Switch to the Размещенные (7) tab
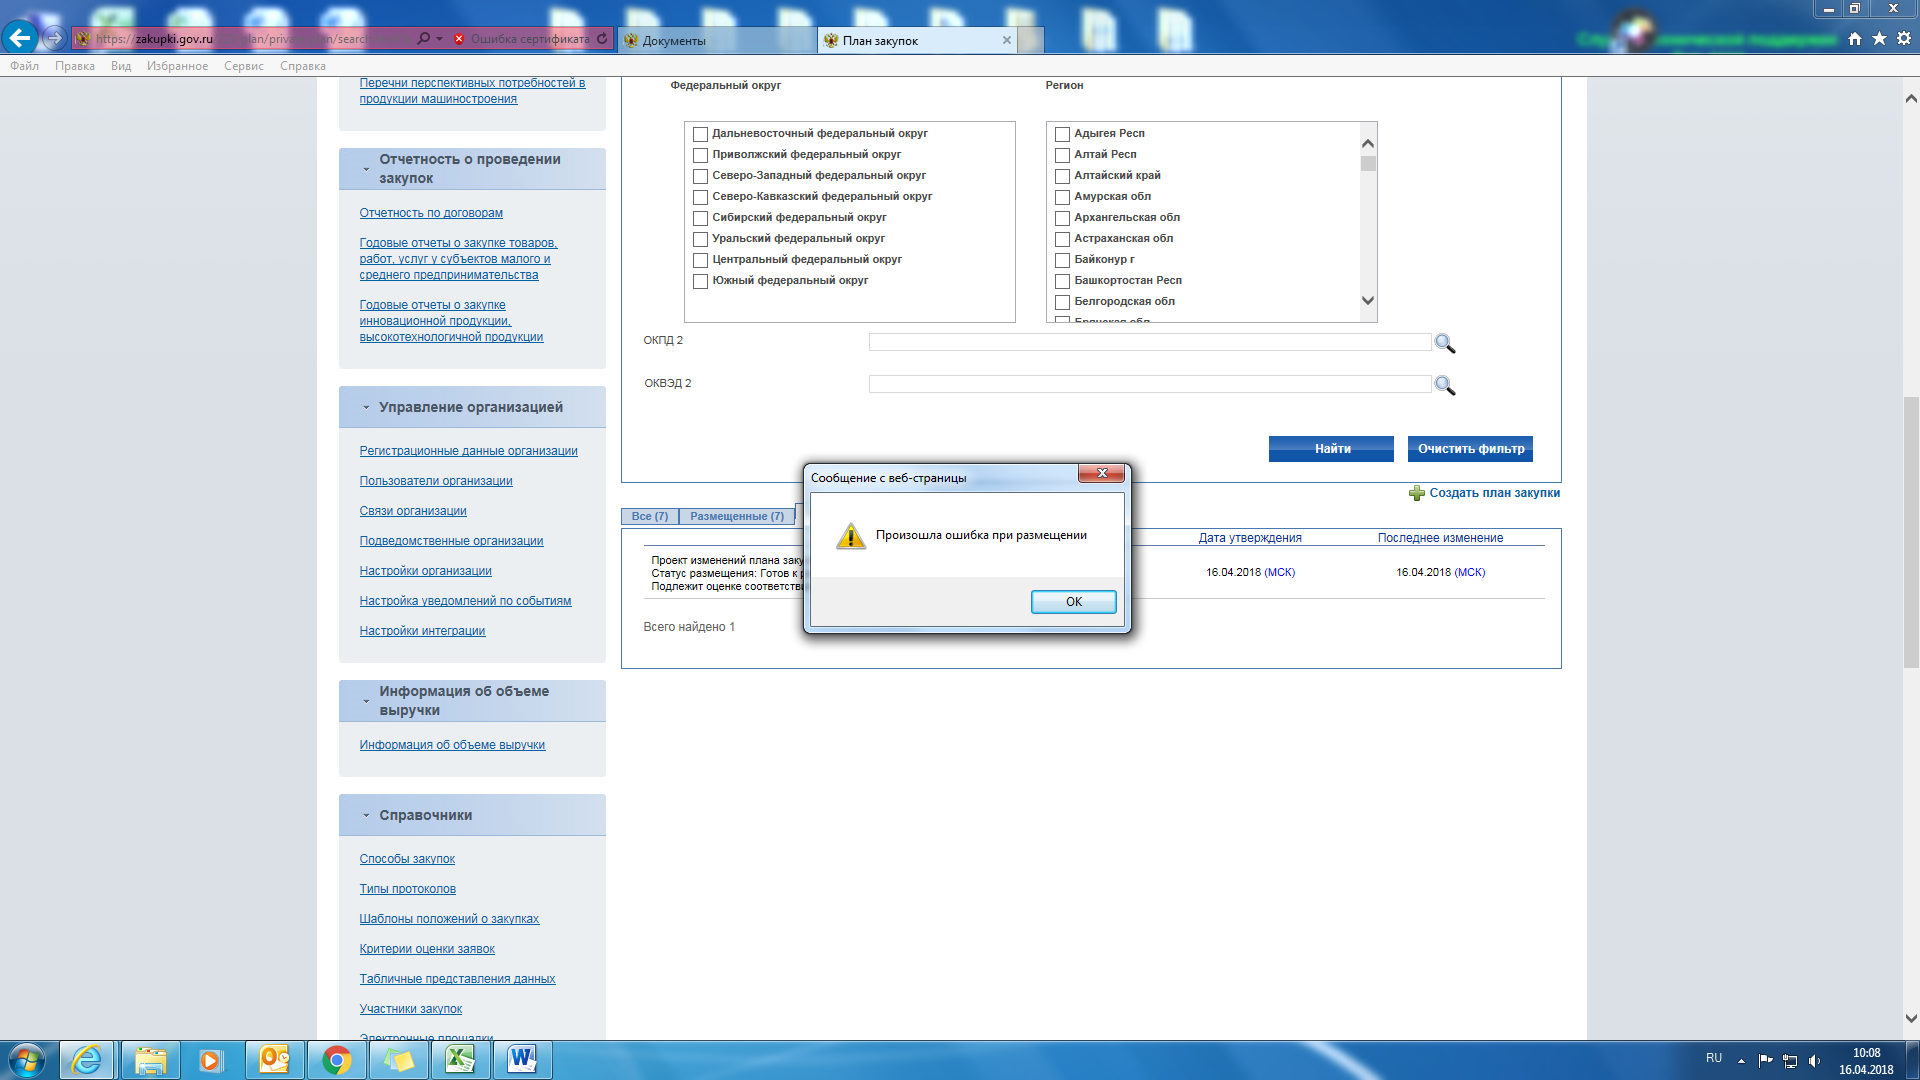 click(736, 516)
